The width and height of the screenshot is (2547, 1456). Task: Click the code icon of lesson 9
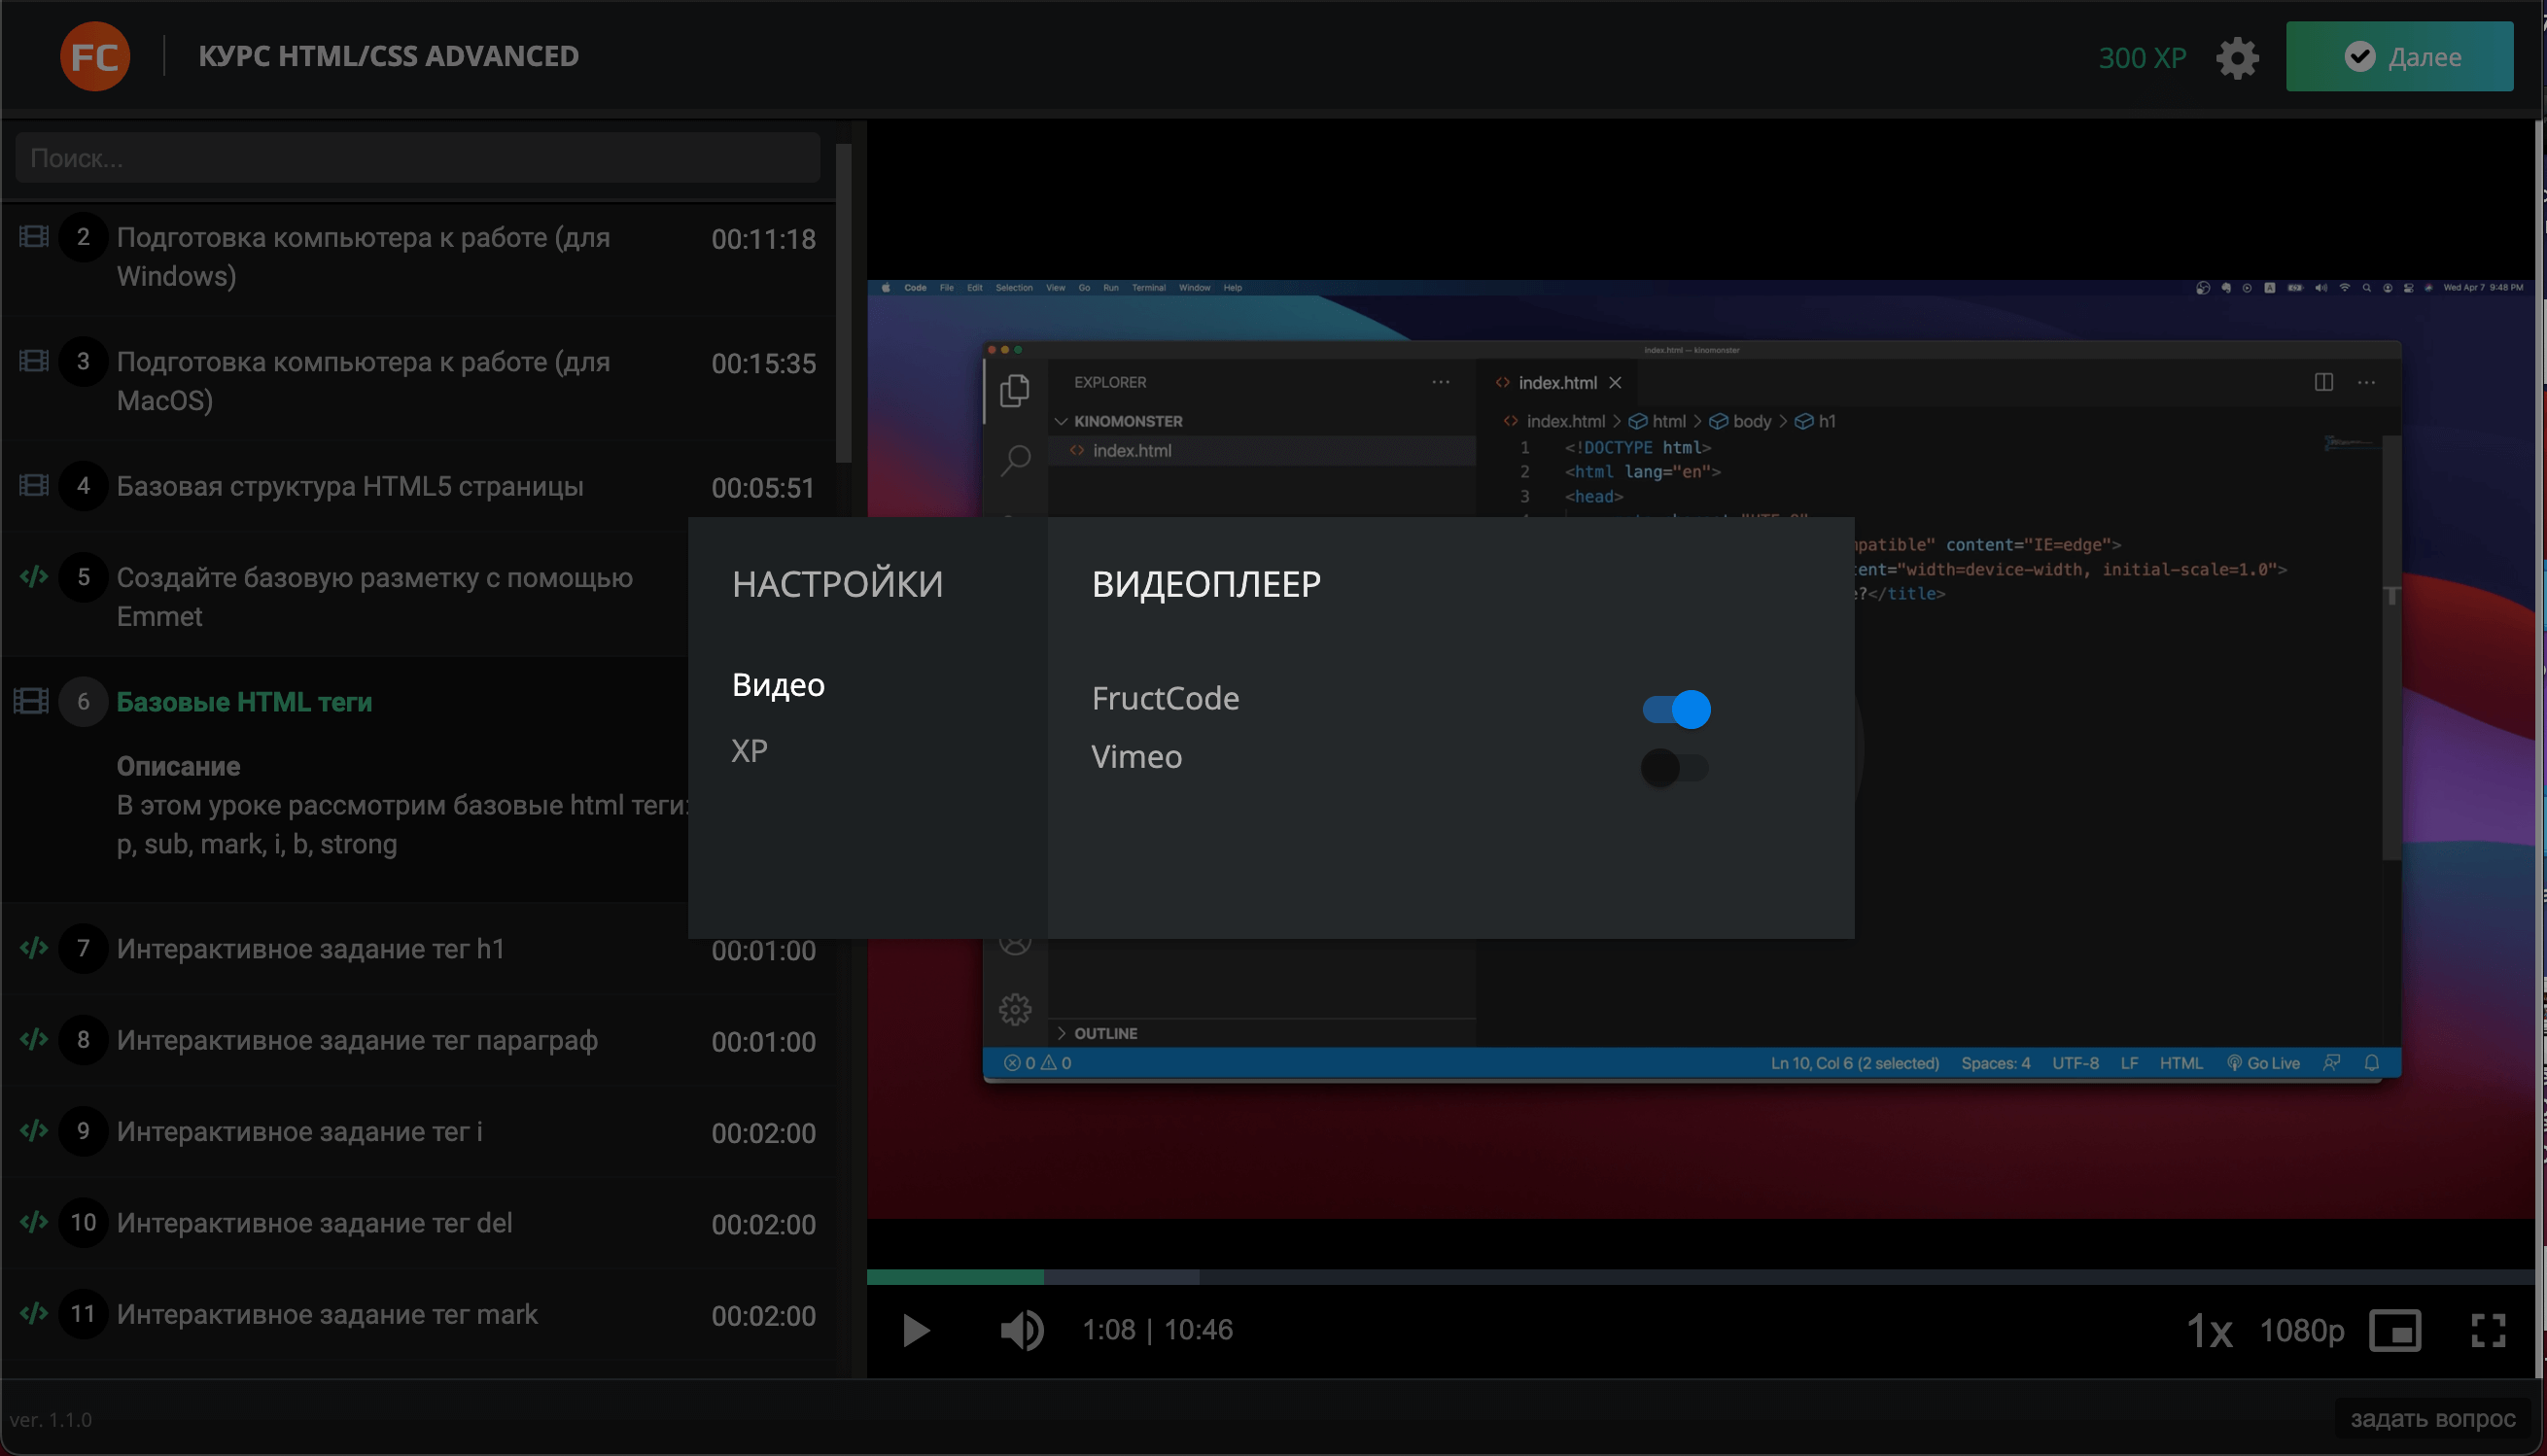click(x=34, y=1130)
